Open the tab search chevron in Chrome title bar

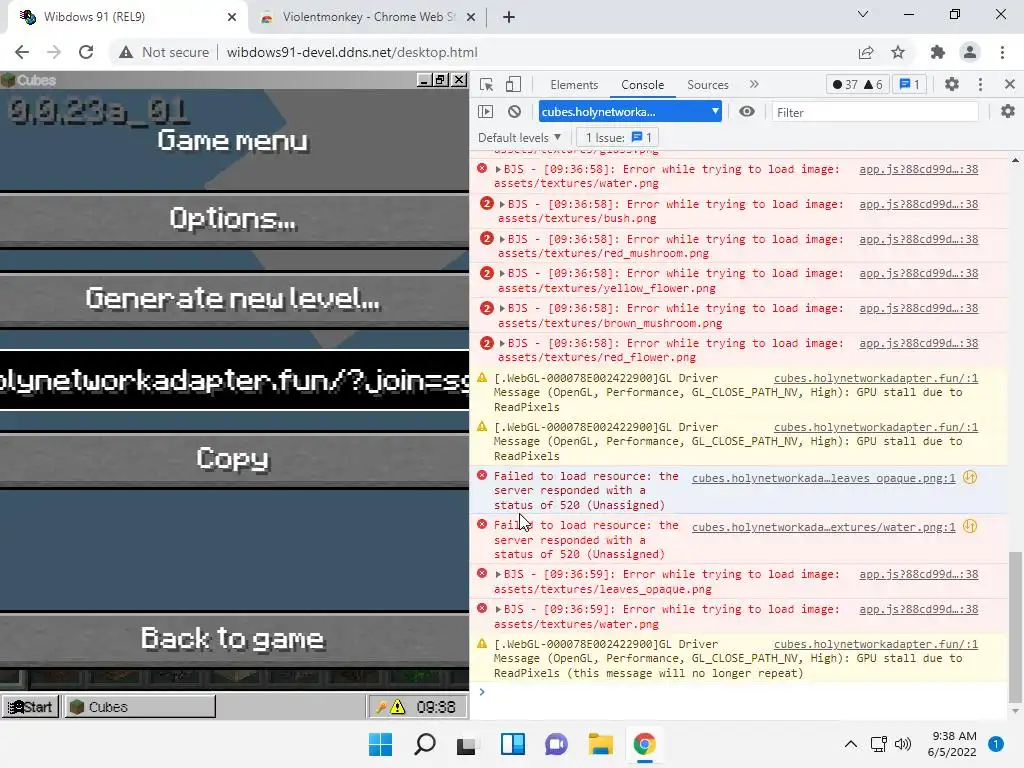tap(863, 14)
